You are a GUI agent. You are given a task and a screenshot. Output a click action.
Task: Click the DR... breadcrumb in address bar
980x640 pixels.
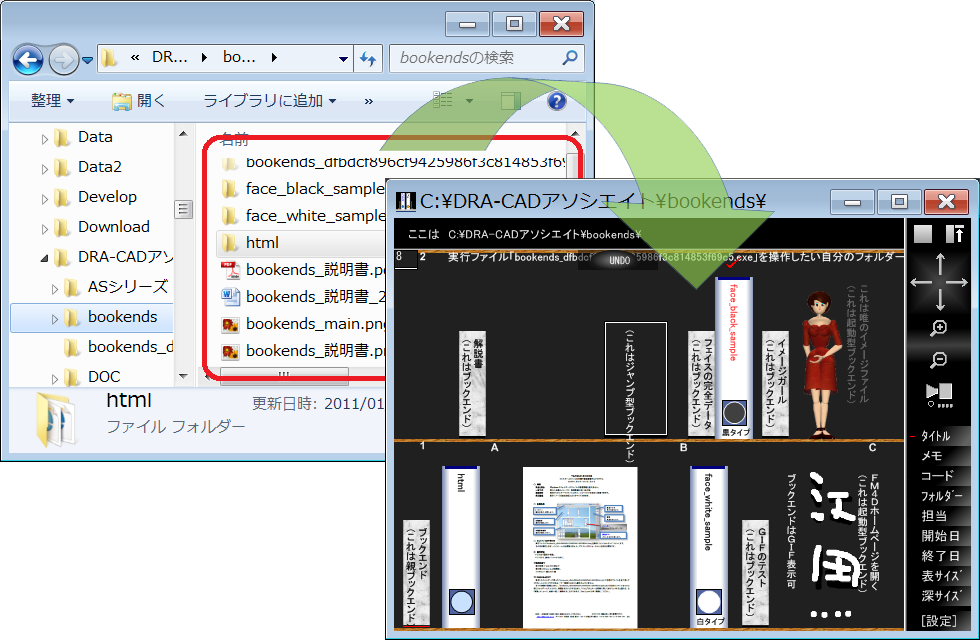(x=169, y=58)
